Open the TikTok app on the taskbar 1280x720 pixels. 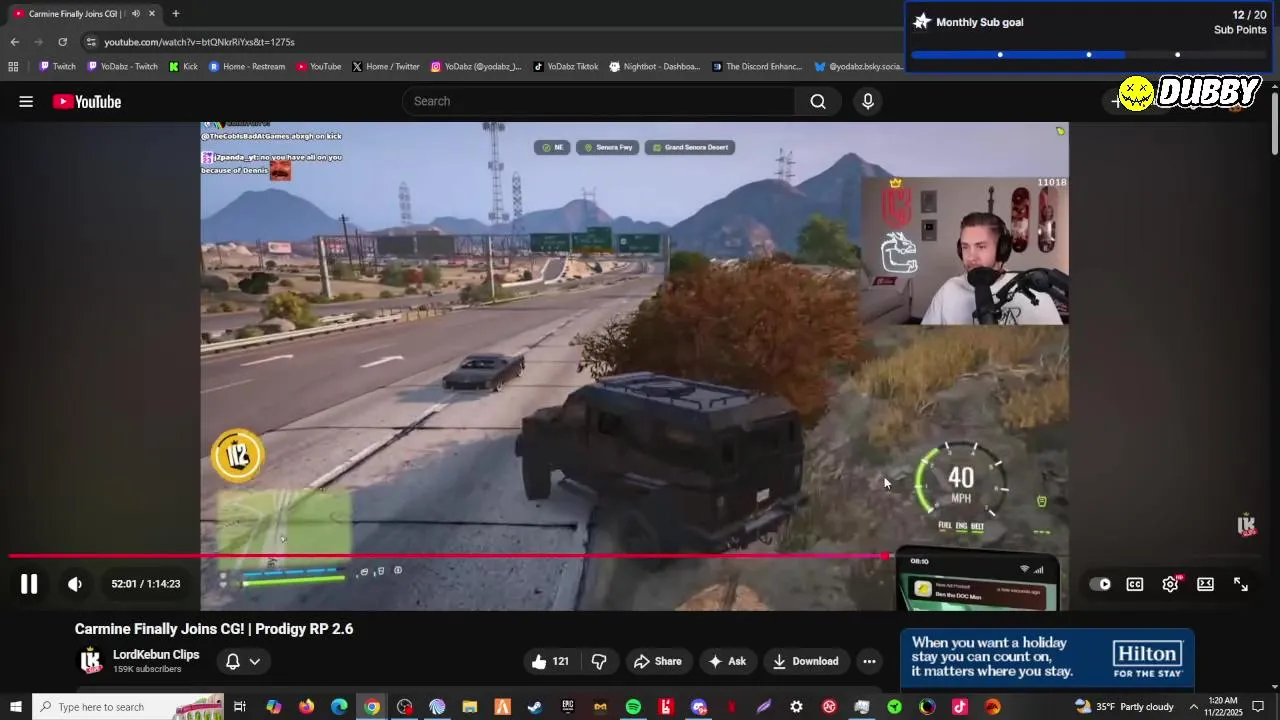[960, 707]
